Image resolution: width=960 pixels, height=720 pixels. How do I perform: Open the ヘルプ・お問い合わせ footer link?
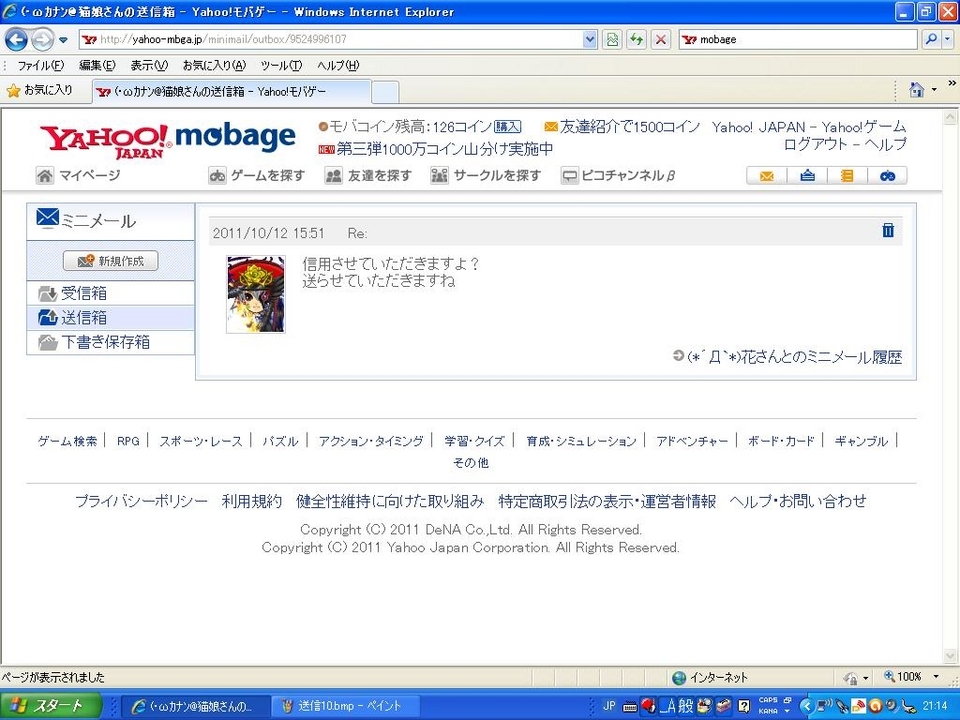pyautogui.click(x=798, y=501)
